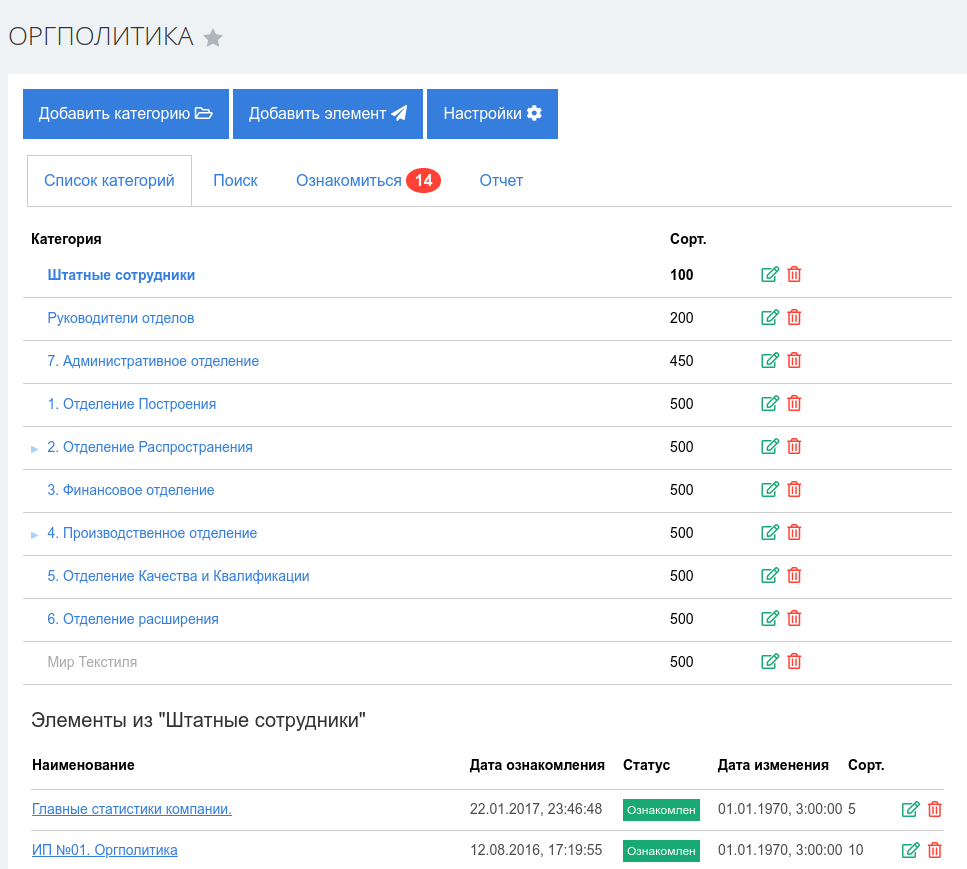The width and height of the screenshot is (967, 869).
Task: Edit the Финансовое отделение category
Action: (x=769, y=490)
